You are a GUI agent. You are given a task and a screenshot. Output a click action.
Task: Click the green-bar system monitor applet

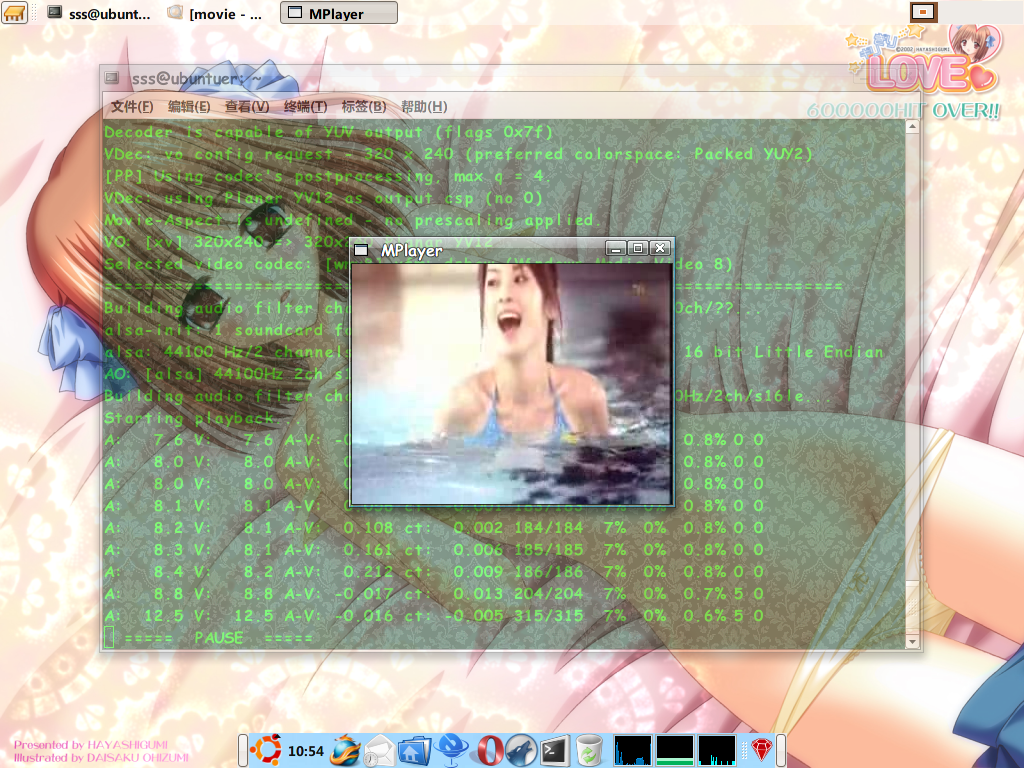(x=675, y=750)
